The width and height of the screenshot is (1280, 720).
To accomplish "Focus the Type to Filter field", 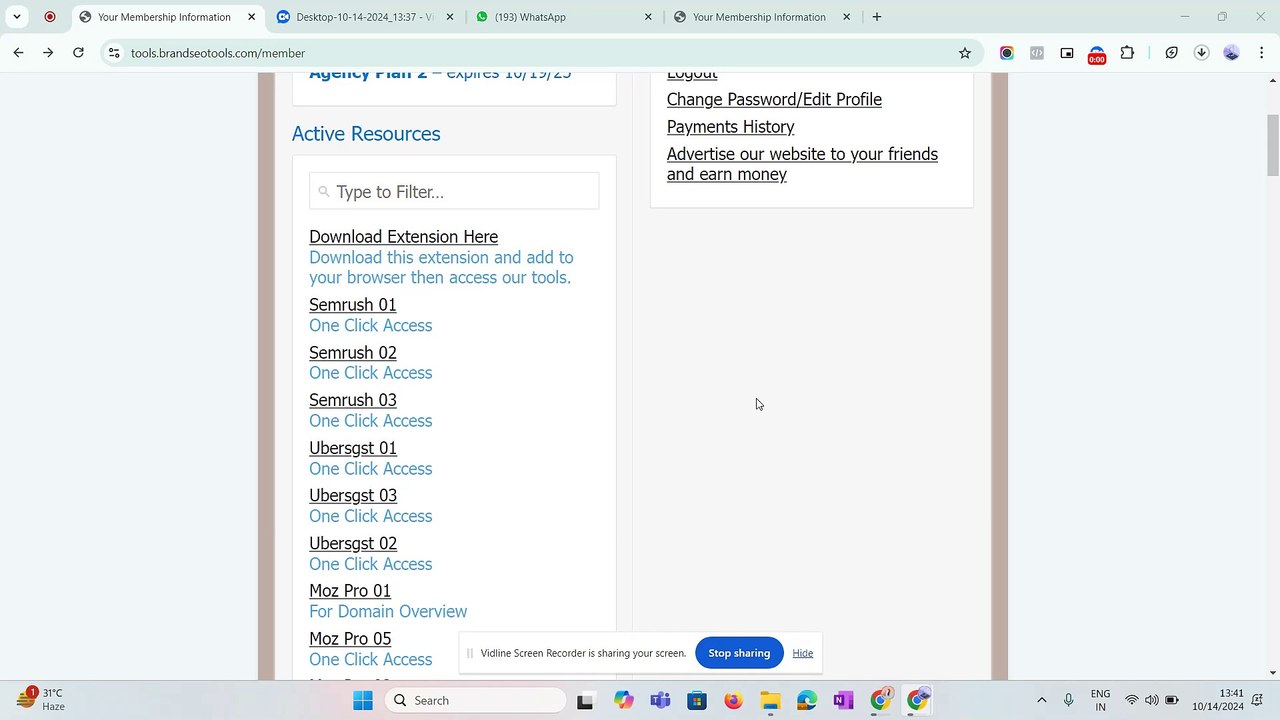I will click(454, 191).
